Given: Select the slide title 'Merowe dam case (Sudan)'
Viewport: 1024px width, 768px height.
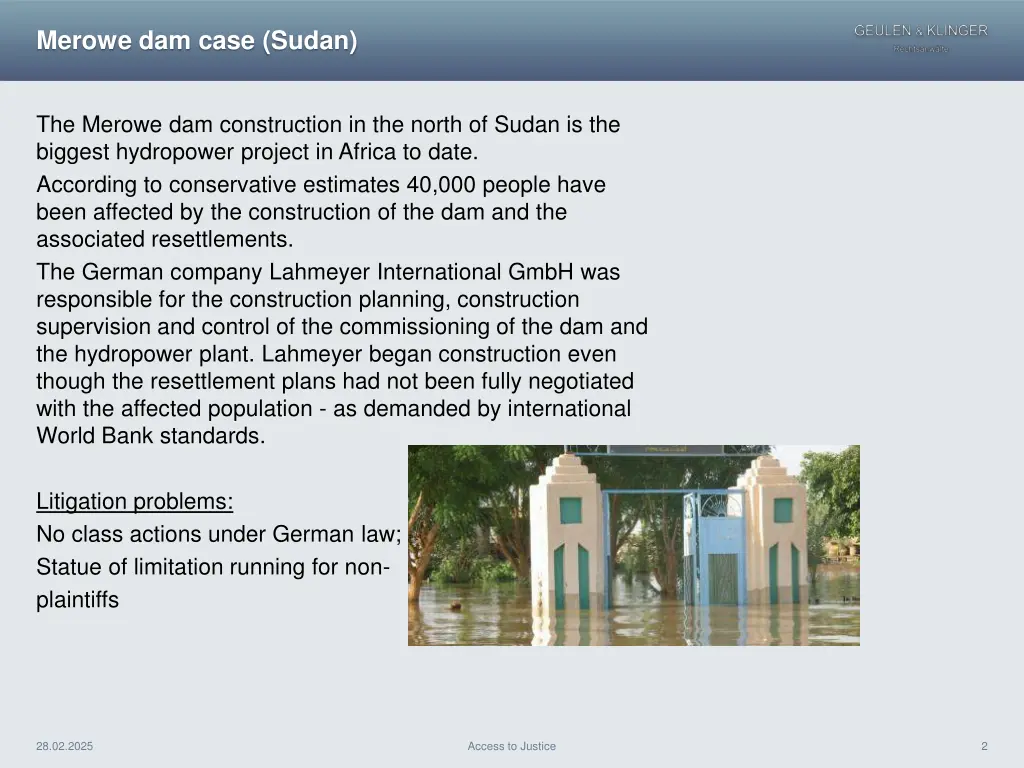Looking at the screenshot, I should pos(196,42).
